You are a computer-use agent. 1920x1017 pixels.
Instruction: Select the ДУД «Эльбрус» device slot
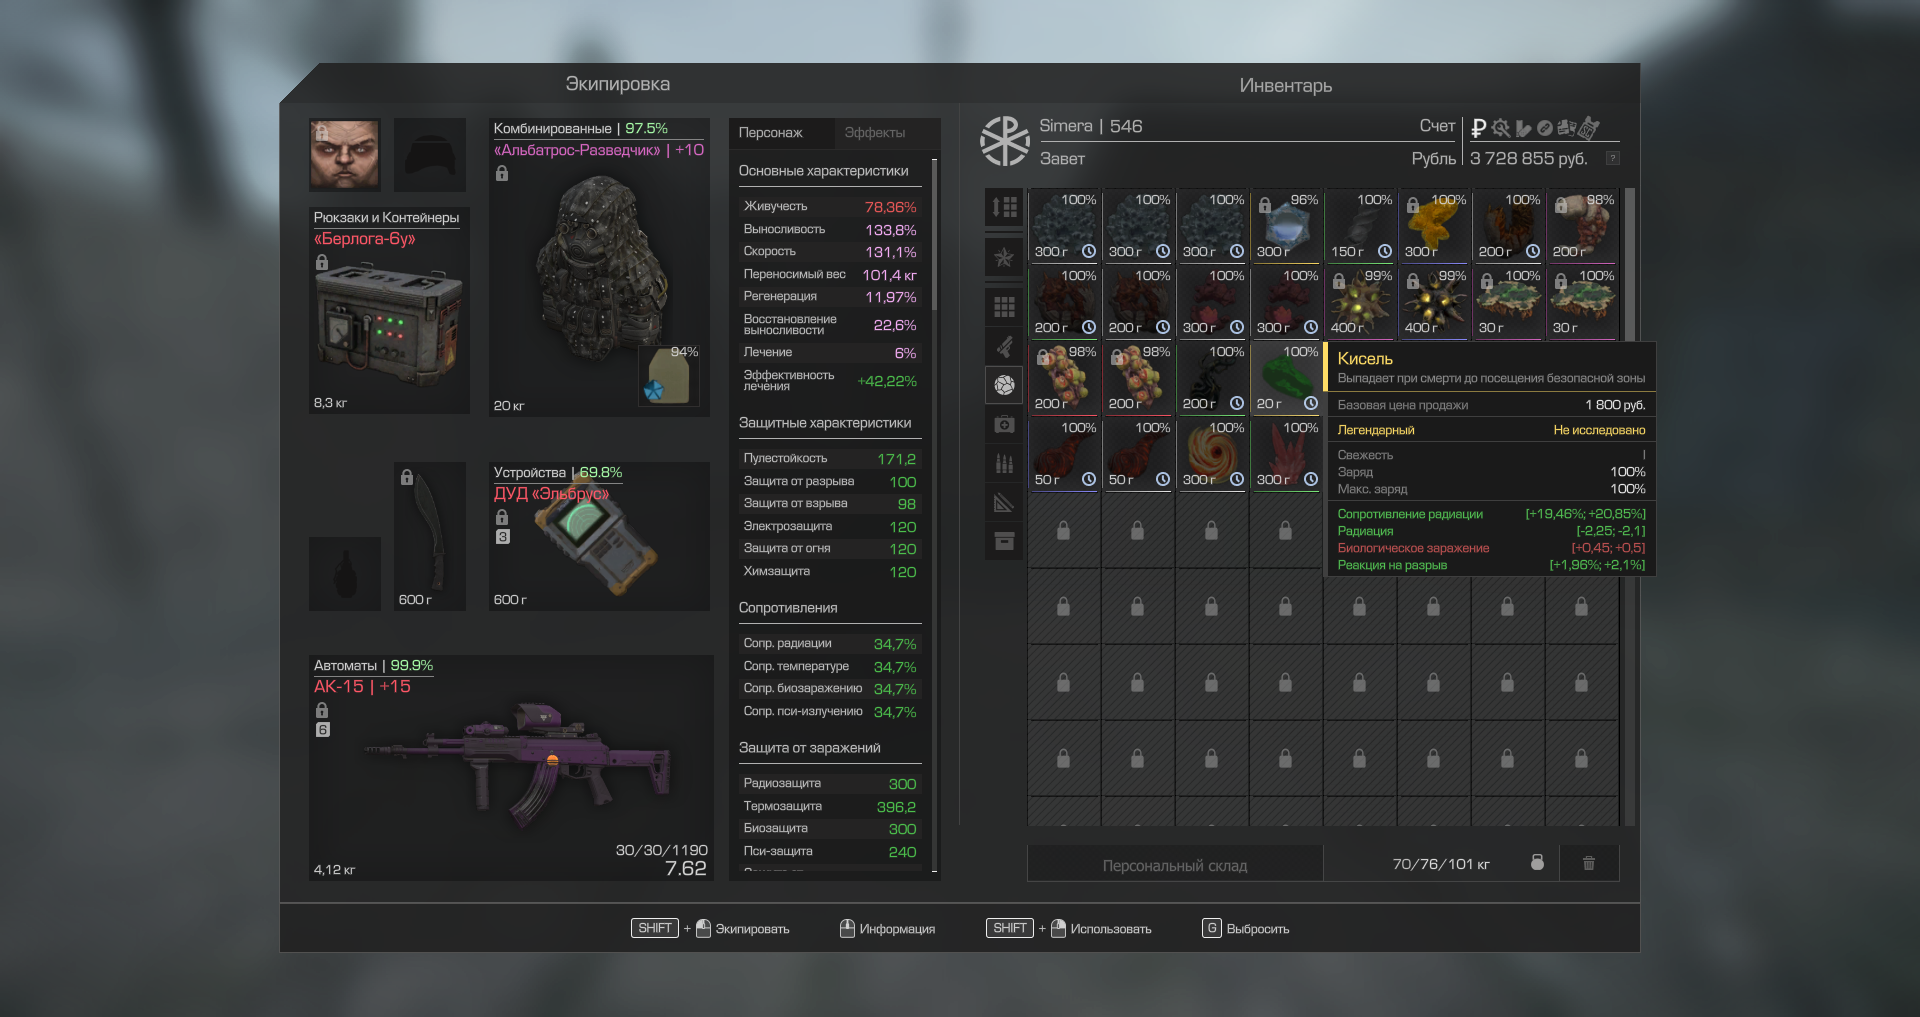pyautogui.click(x=599, y=536)
